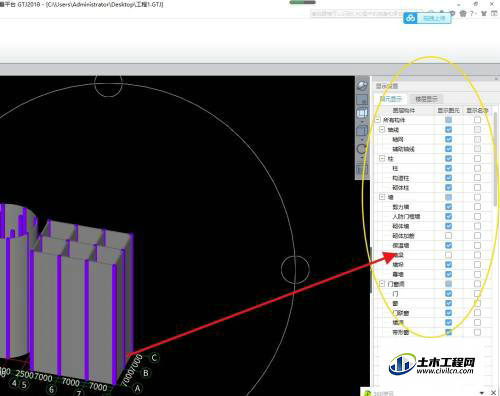This screenshot has height=396, width=500.
Task: Check 显示图元 for 砌体加筋
Action: (x=448, y=236)
